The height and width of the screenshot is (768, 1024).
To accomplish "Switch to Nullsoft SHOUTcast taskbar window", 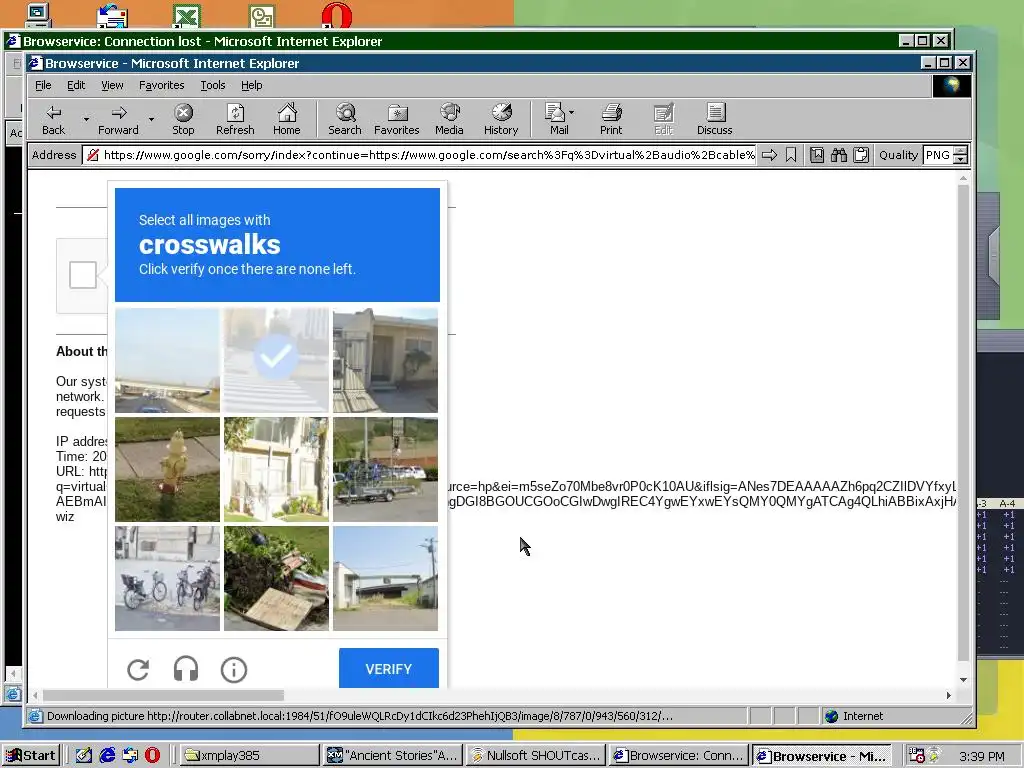I will 536,756.
